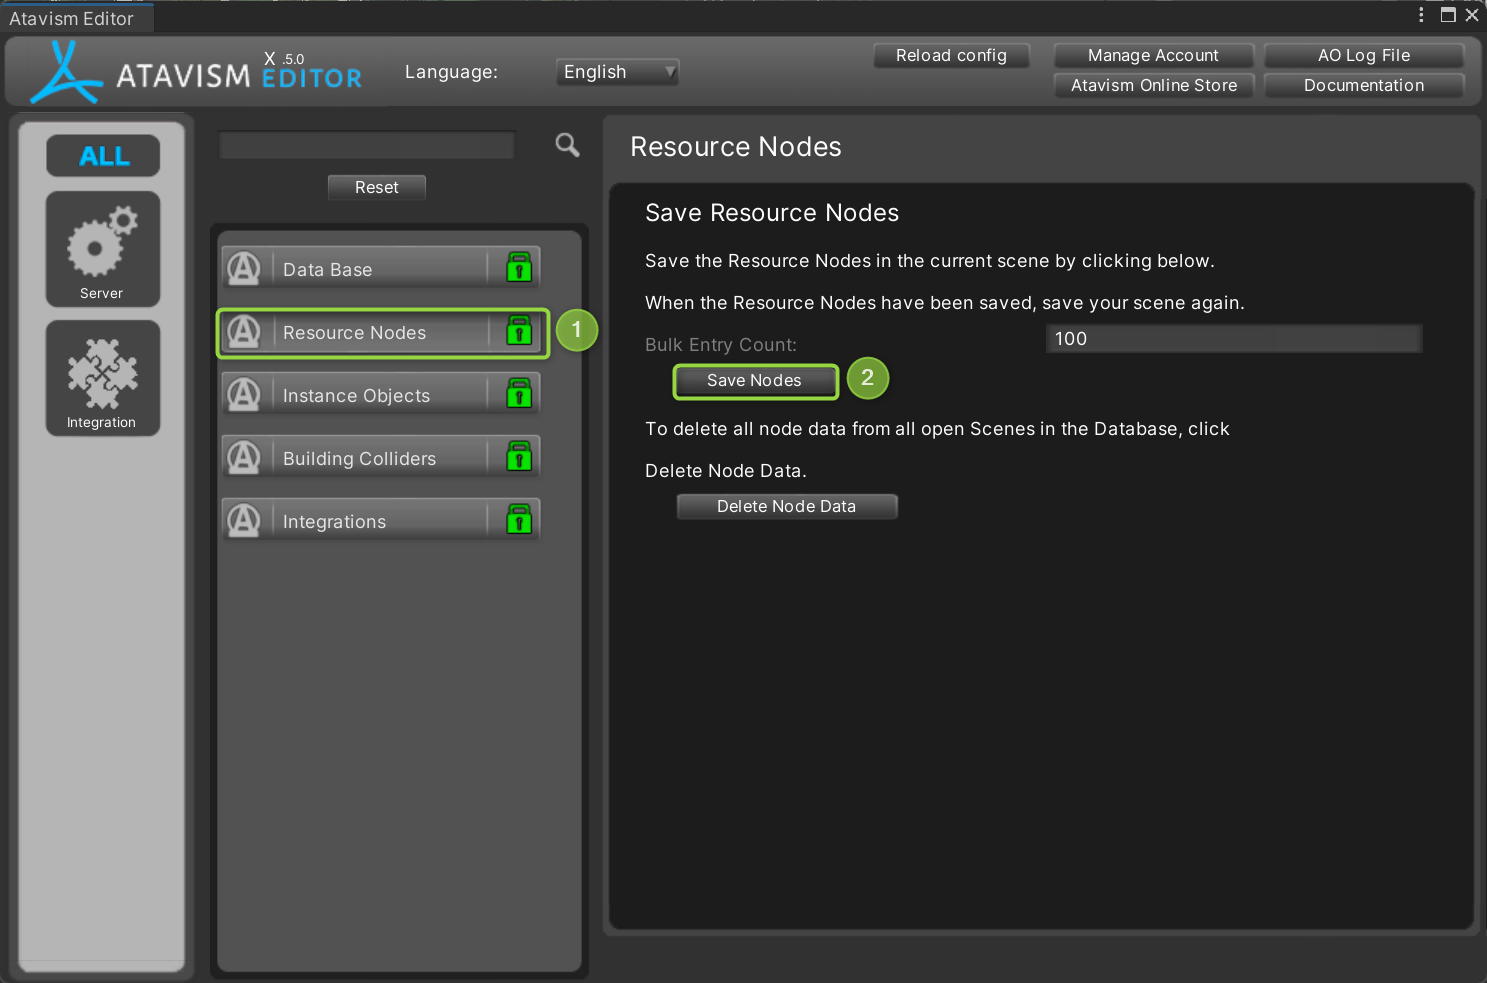
Task: Click the Atavism logo beside Building Colliders
Action: [244, 457]
